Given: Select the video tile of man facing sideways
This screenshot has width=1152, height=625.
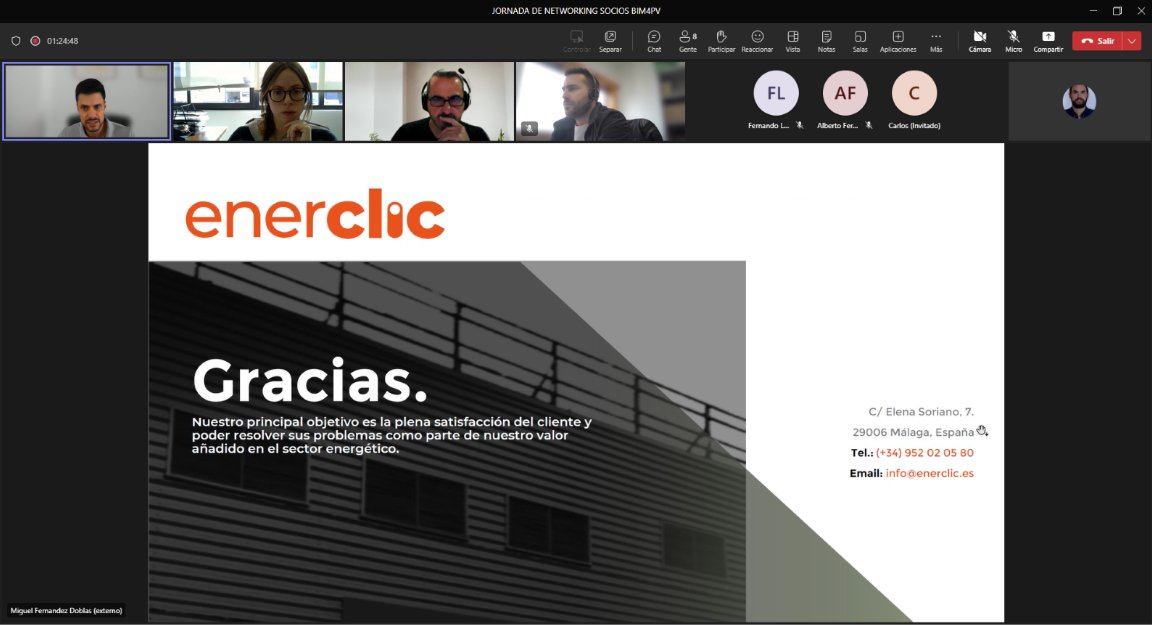Looking at the screenshot, I should point(600,101).
